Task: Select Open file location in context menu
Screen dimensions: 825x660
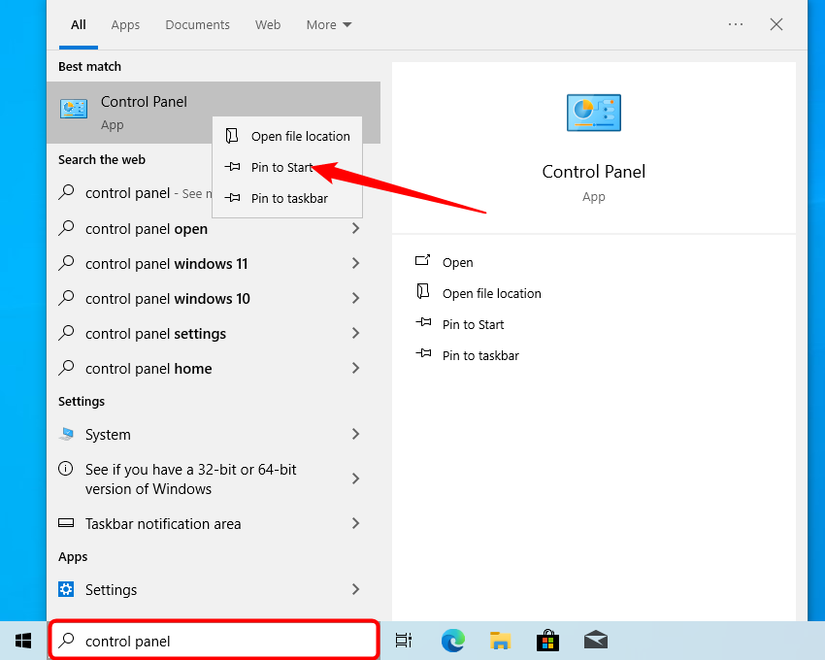Action: tap(300, 136)
